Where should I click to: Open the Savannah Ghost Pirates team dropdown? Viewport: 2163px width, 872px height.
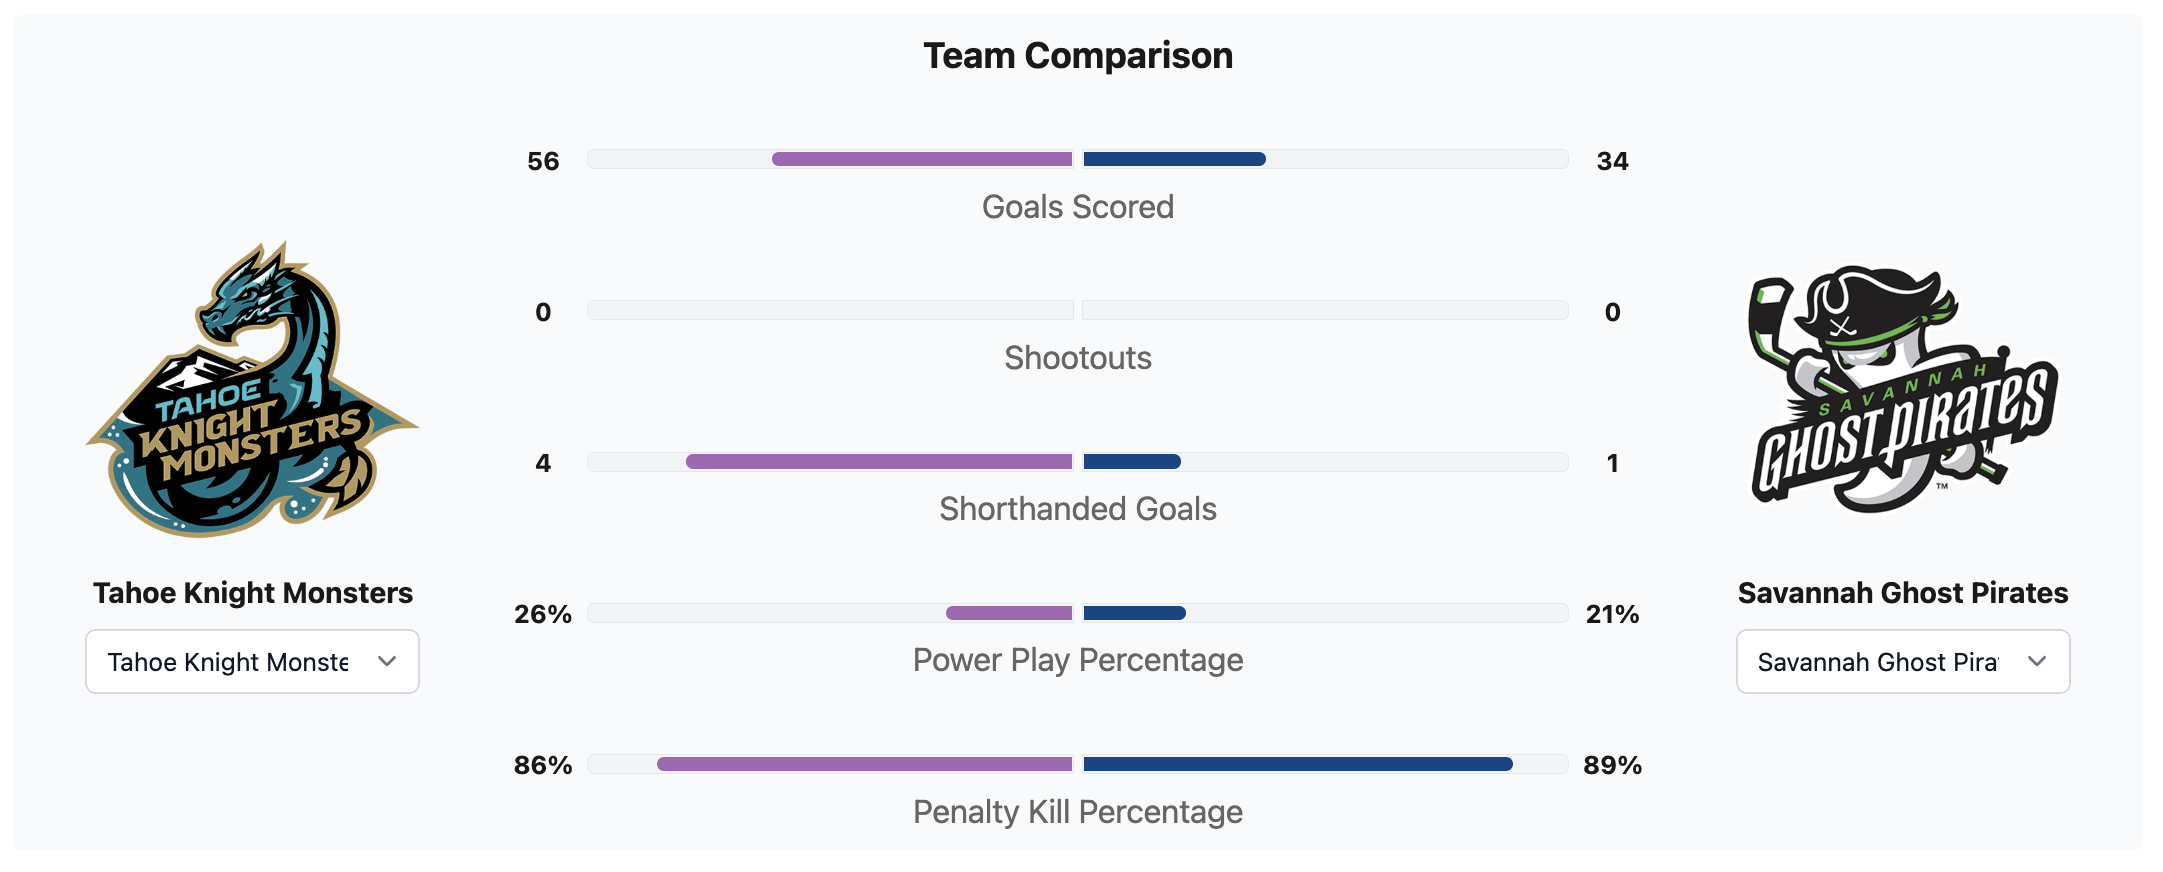1902,661
